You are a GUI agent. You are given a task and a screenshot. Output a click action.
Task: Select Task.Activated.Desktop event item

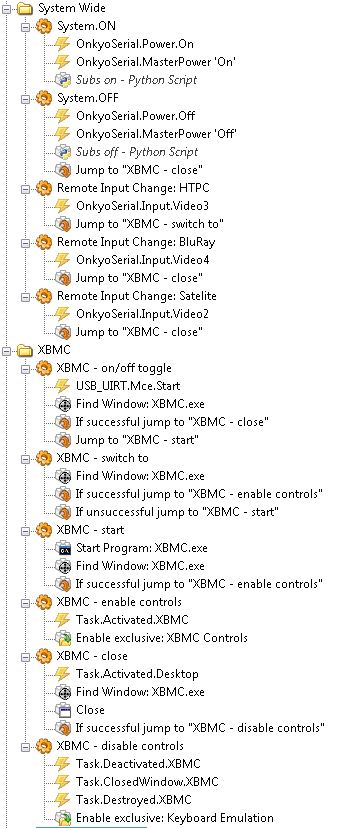click(137, 674)
